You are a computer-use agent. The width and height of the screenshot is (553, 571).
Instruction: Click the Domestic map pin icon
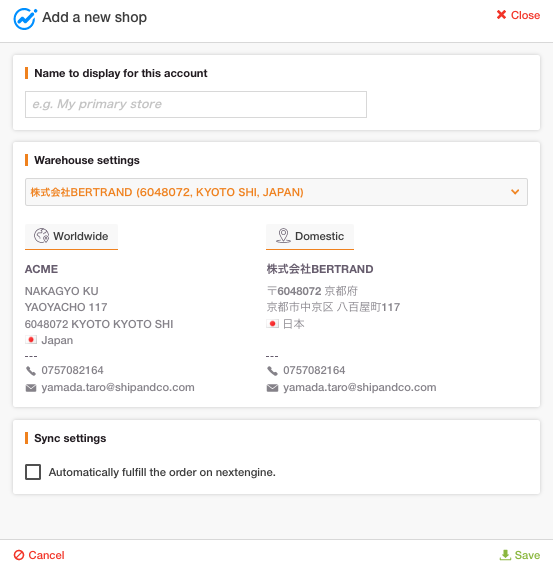click(x=283, y=236)
